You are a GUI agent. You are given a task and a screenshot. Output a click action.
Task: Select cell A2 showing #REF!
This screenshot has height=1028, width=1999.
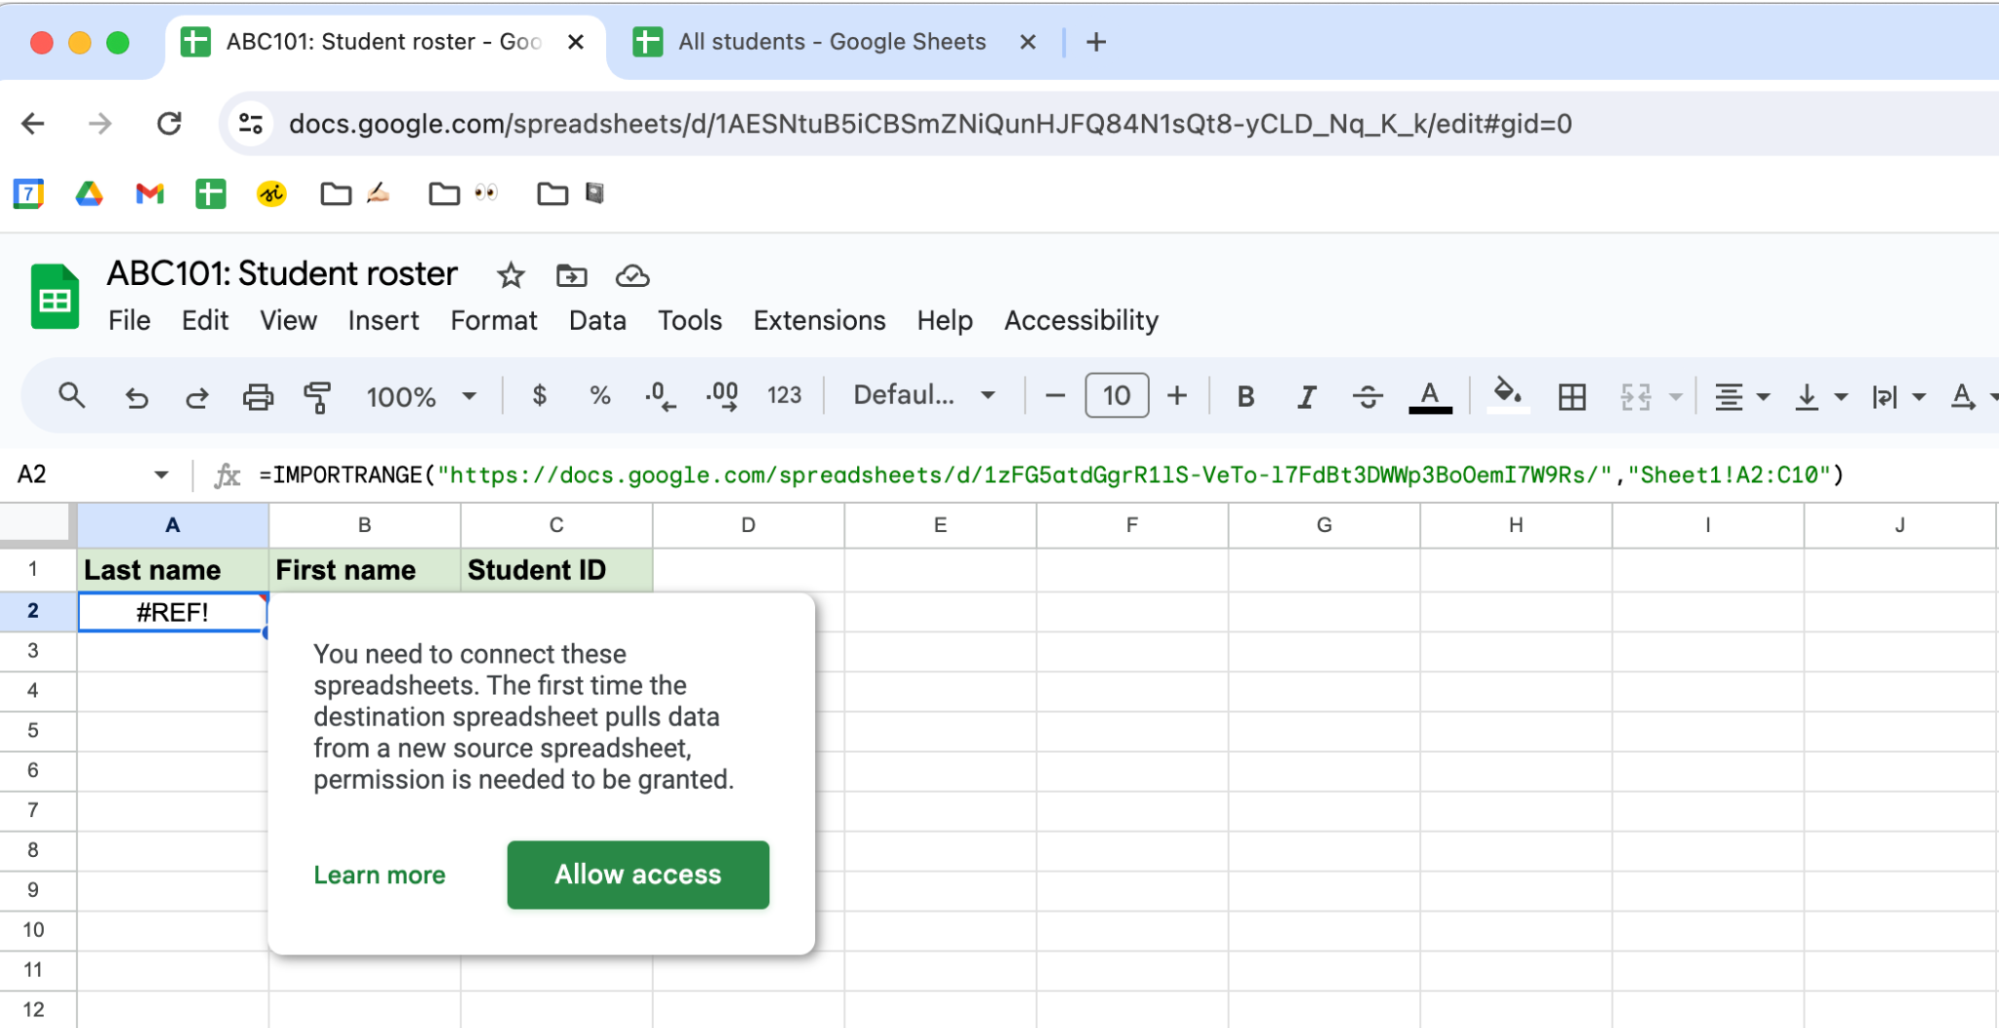(x=173, y=612)
